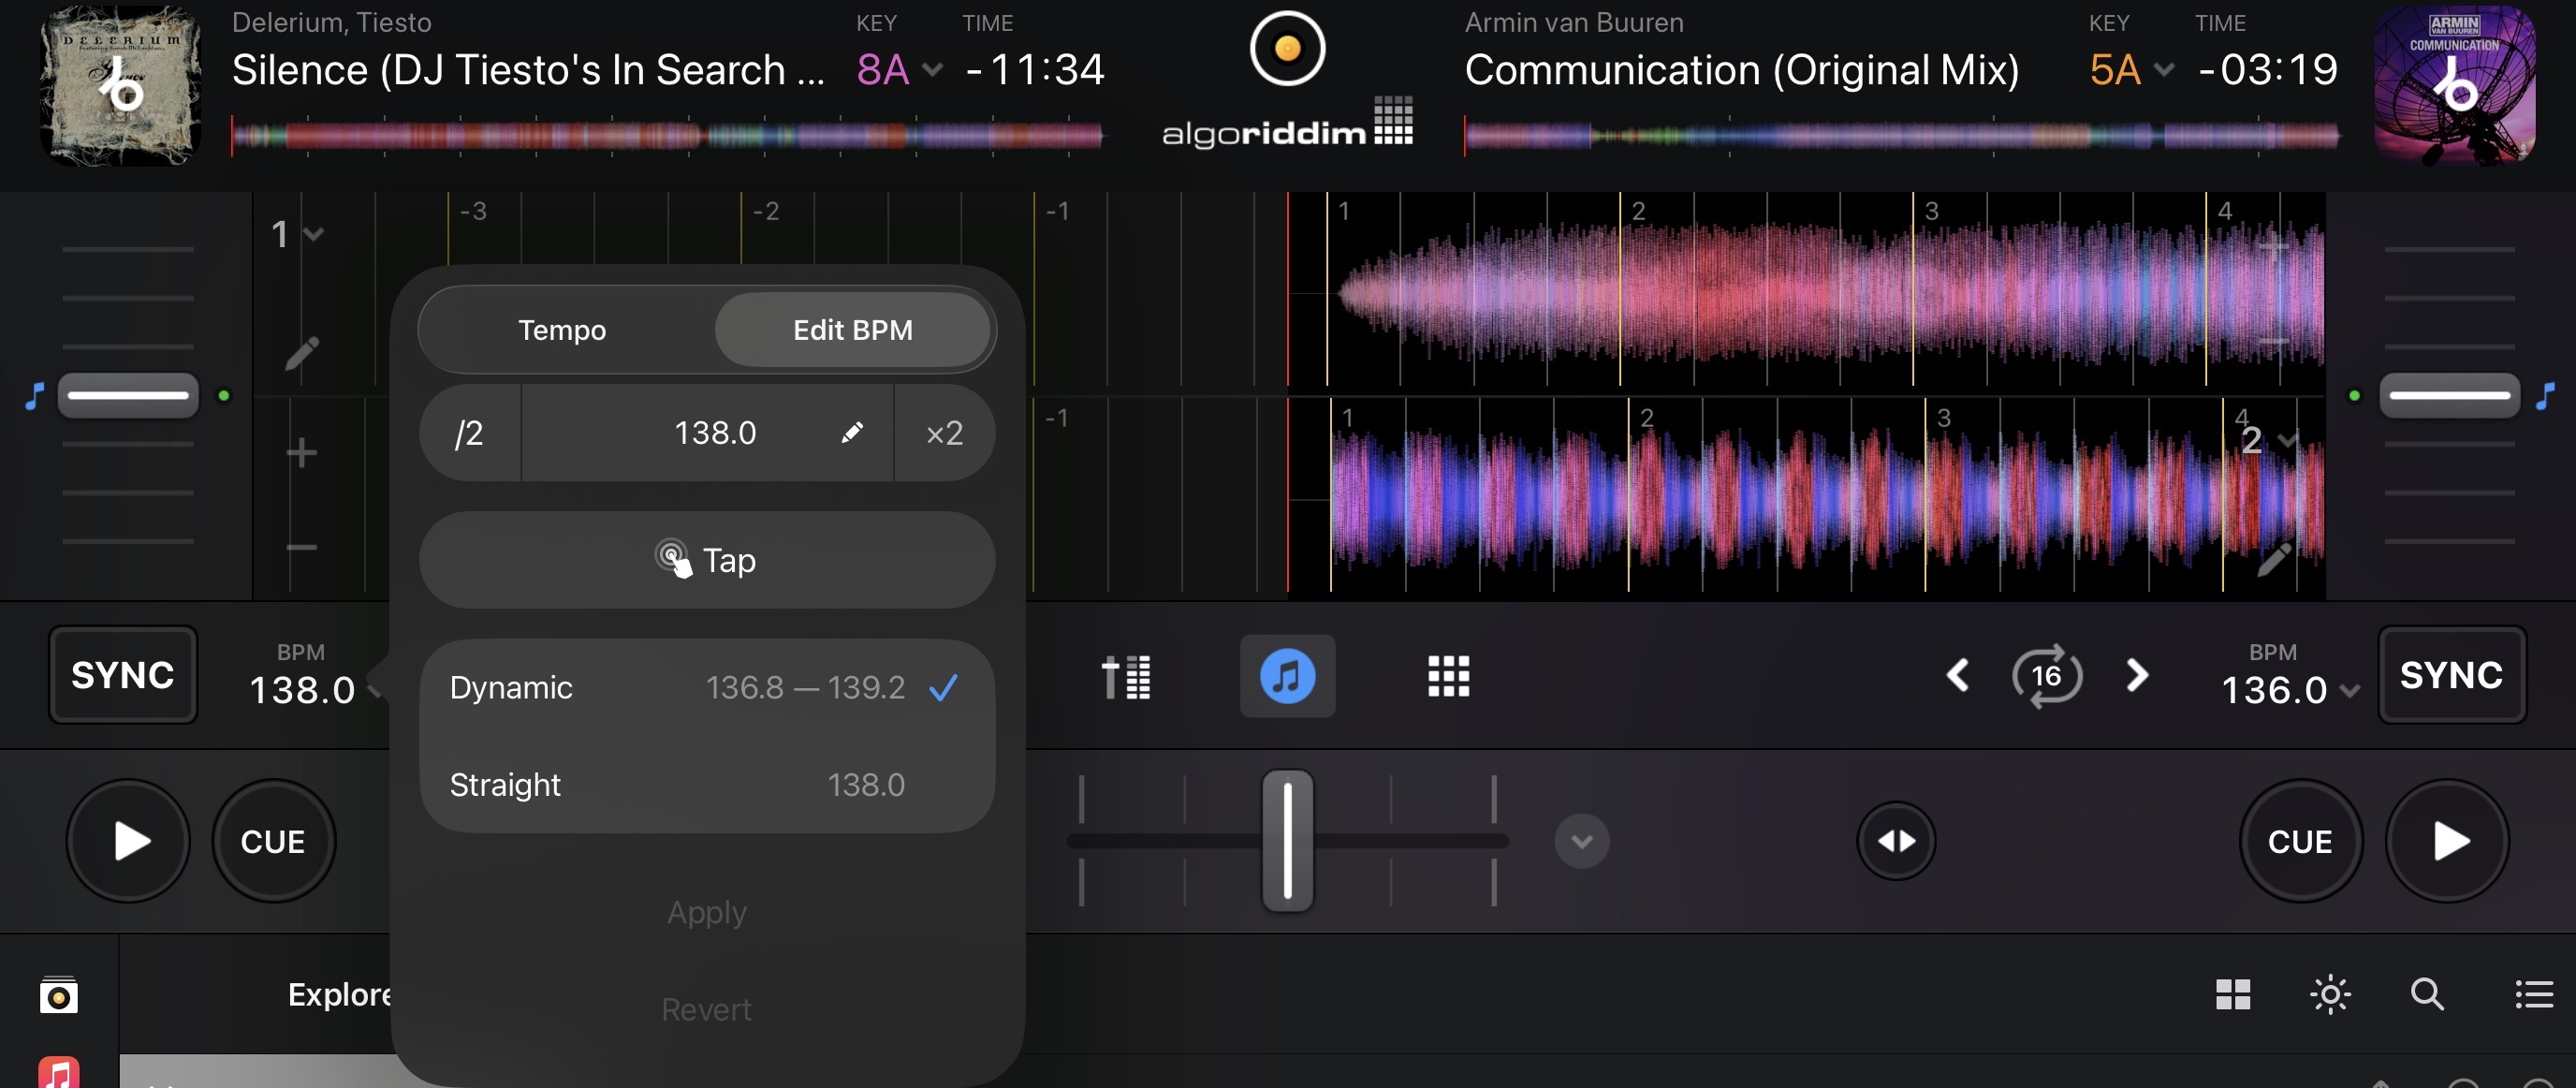Click the pencil icon beside 138.0 BPM
Image resolution: width=2576 pixels, height=1088 pixels.
[x=852, y=432]
